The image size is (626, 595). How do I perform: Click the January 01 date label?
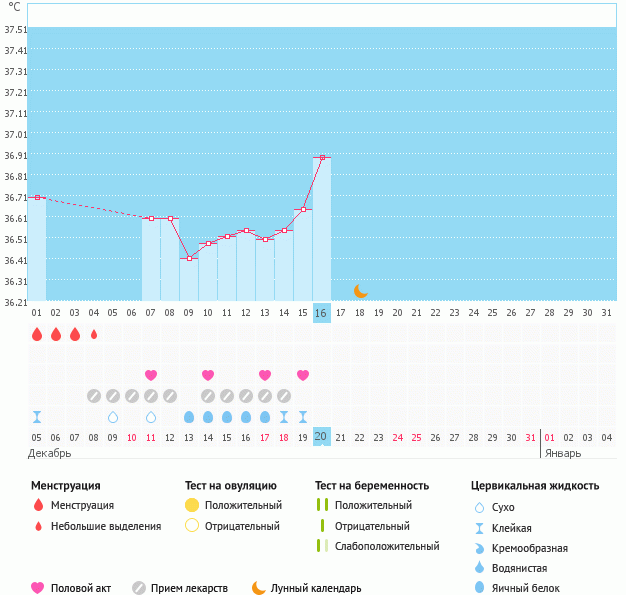pos(550,437)
